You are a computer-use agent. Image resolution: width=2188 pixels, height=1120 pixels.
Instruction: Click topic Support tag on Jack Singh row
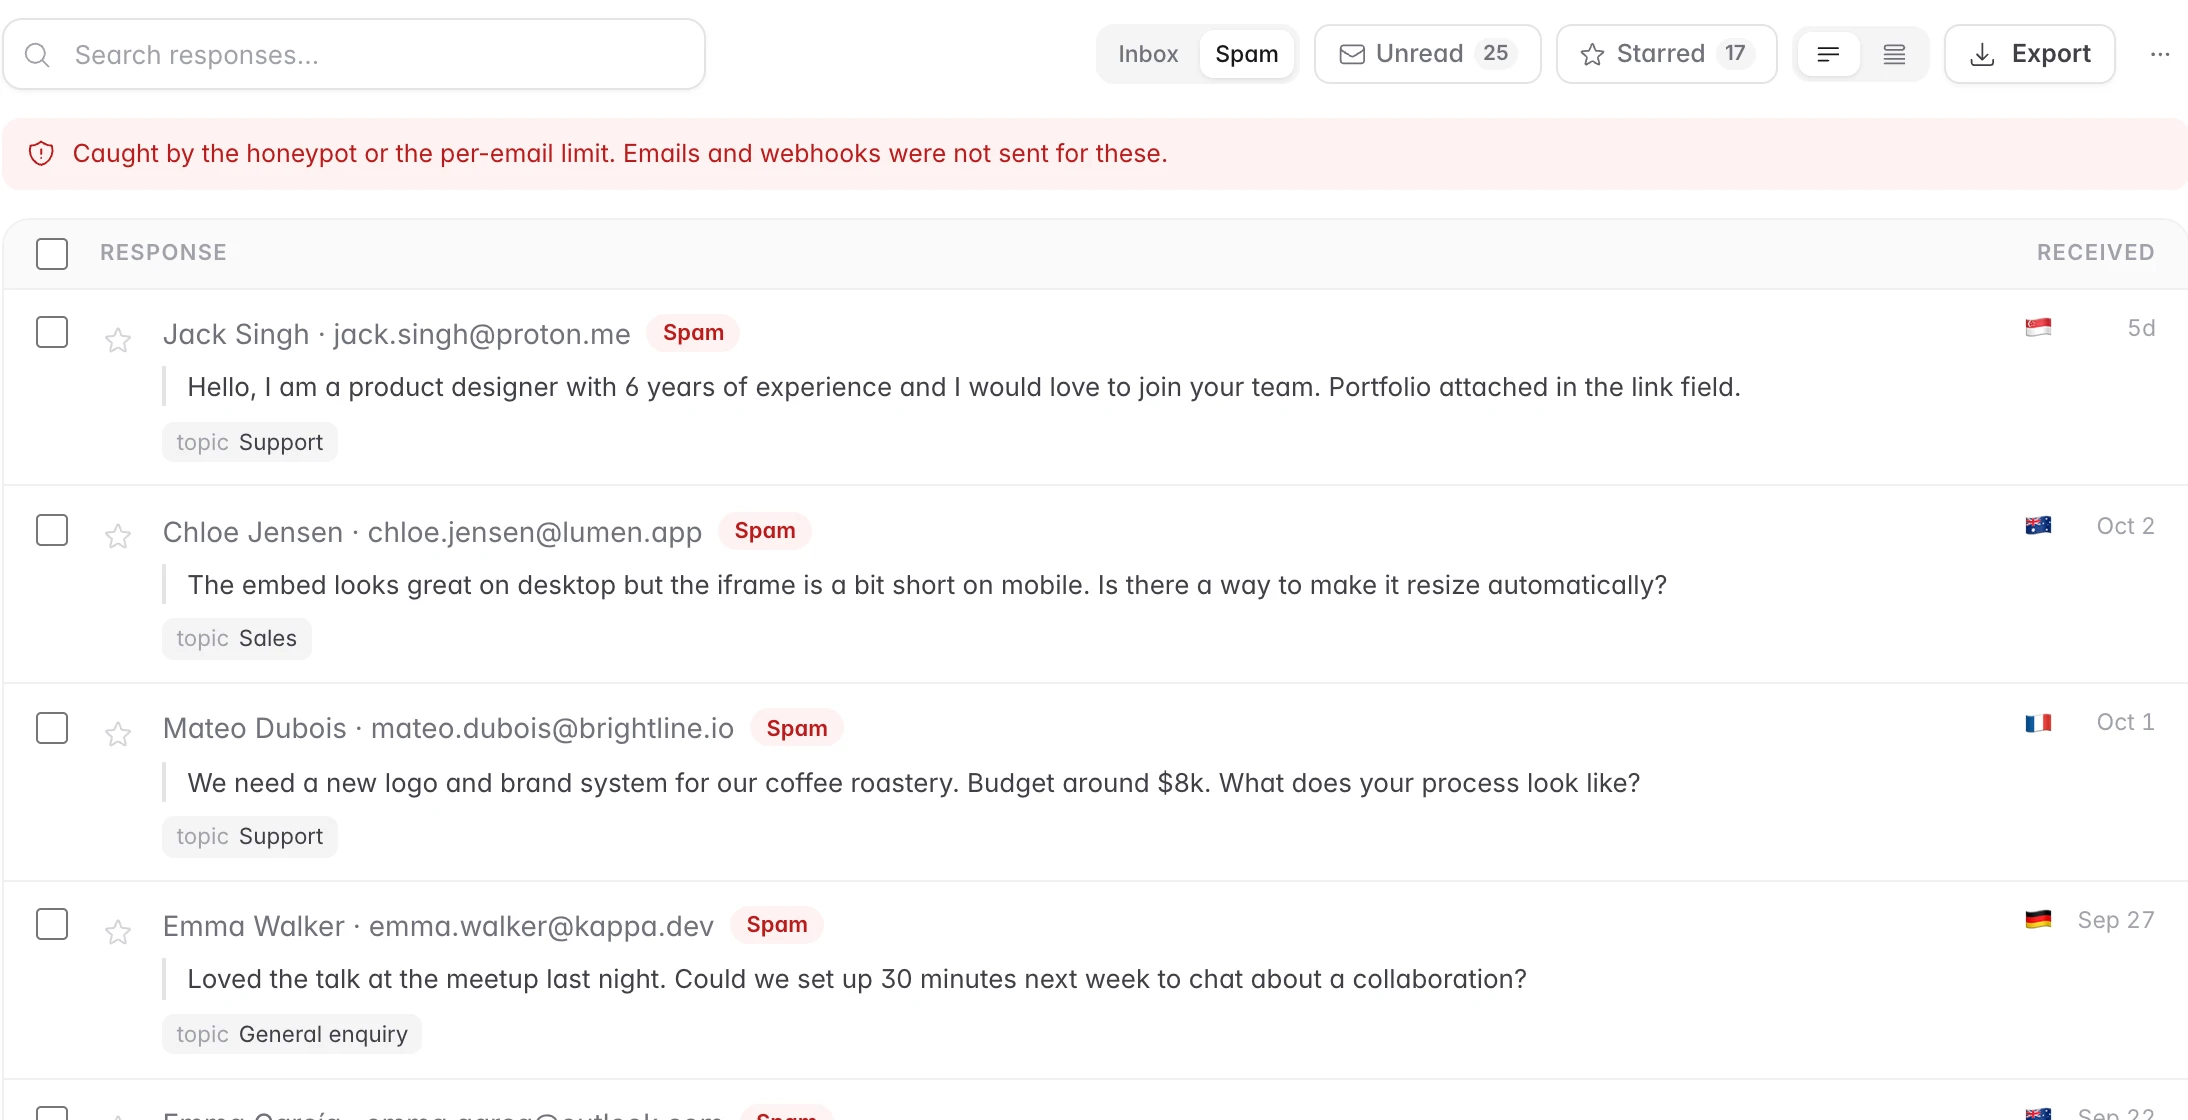point(250,442)
